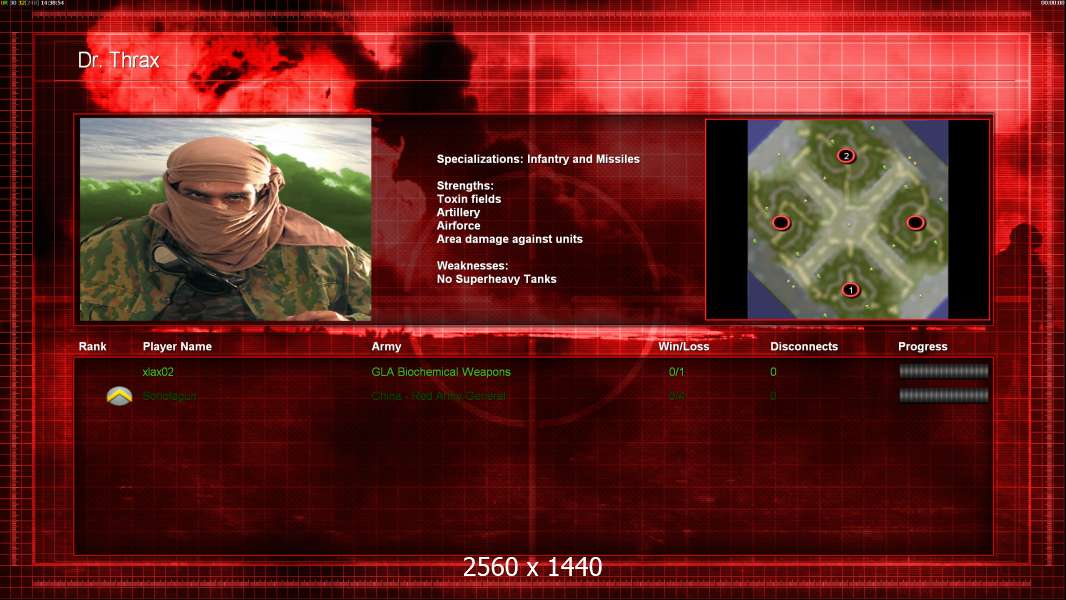Click the Dr. Thrax portrait image
1066x600 pixels.
(226, 219)
